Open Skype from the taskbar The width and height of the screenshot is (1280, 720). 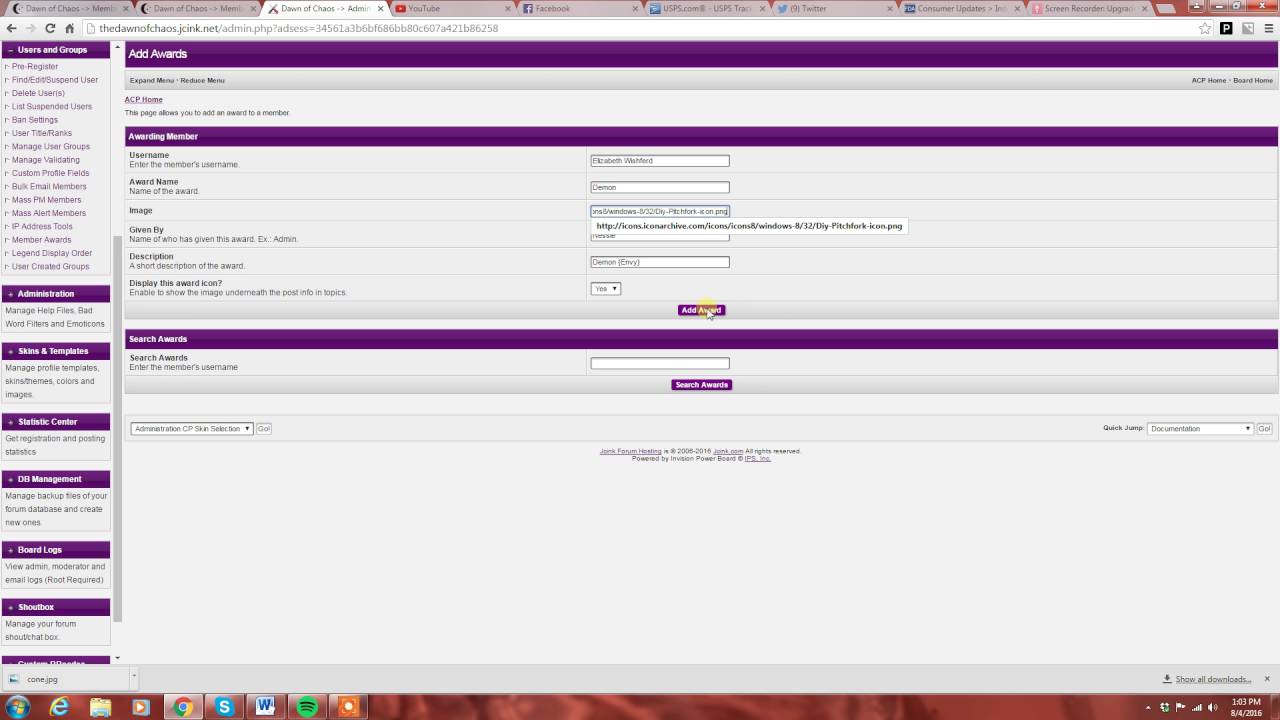point(224,707)
